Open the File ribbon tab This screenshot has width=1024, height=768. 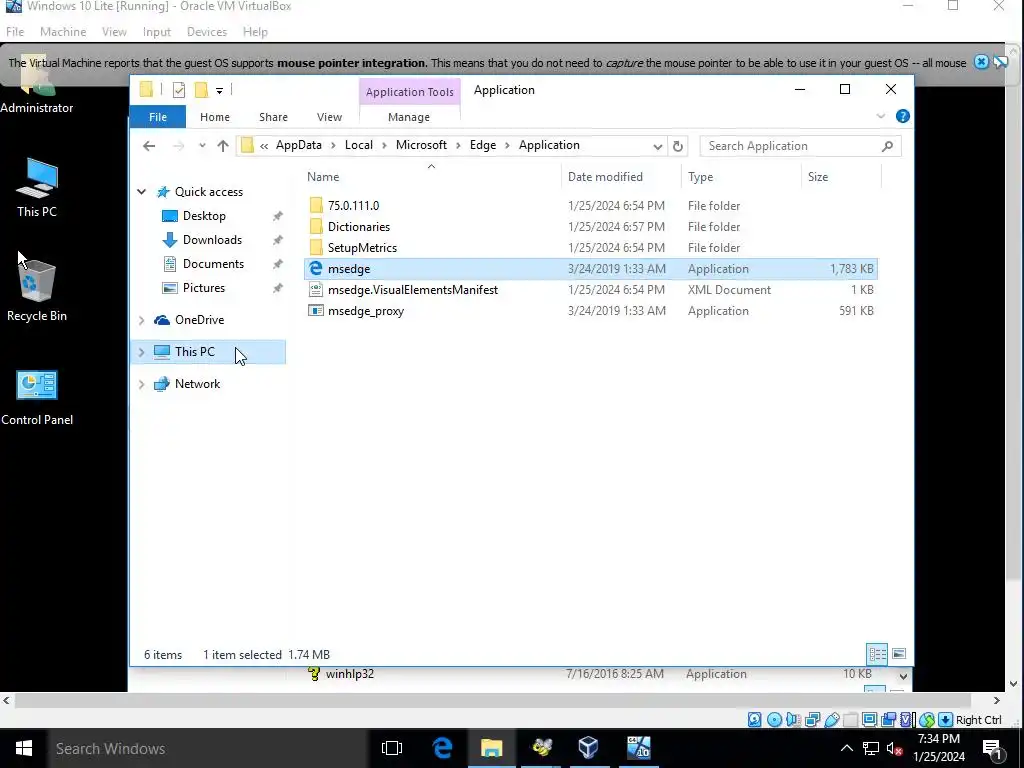157,117
